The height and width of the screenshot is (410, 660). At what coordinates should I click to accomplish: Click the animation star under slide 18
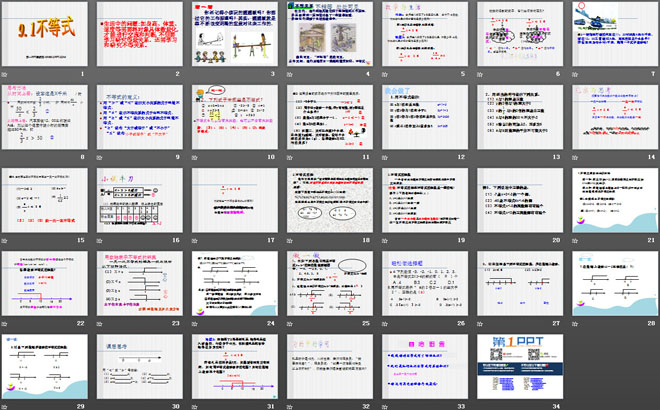pos(290,241)
